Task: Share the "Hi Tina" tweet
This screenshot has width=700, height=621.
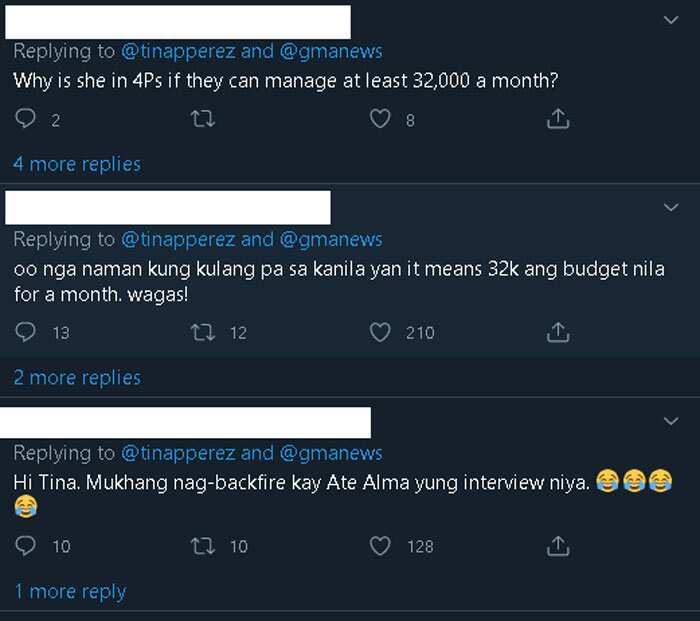Action: click(x=558, y=546)
